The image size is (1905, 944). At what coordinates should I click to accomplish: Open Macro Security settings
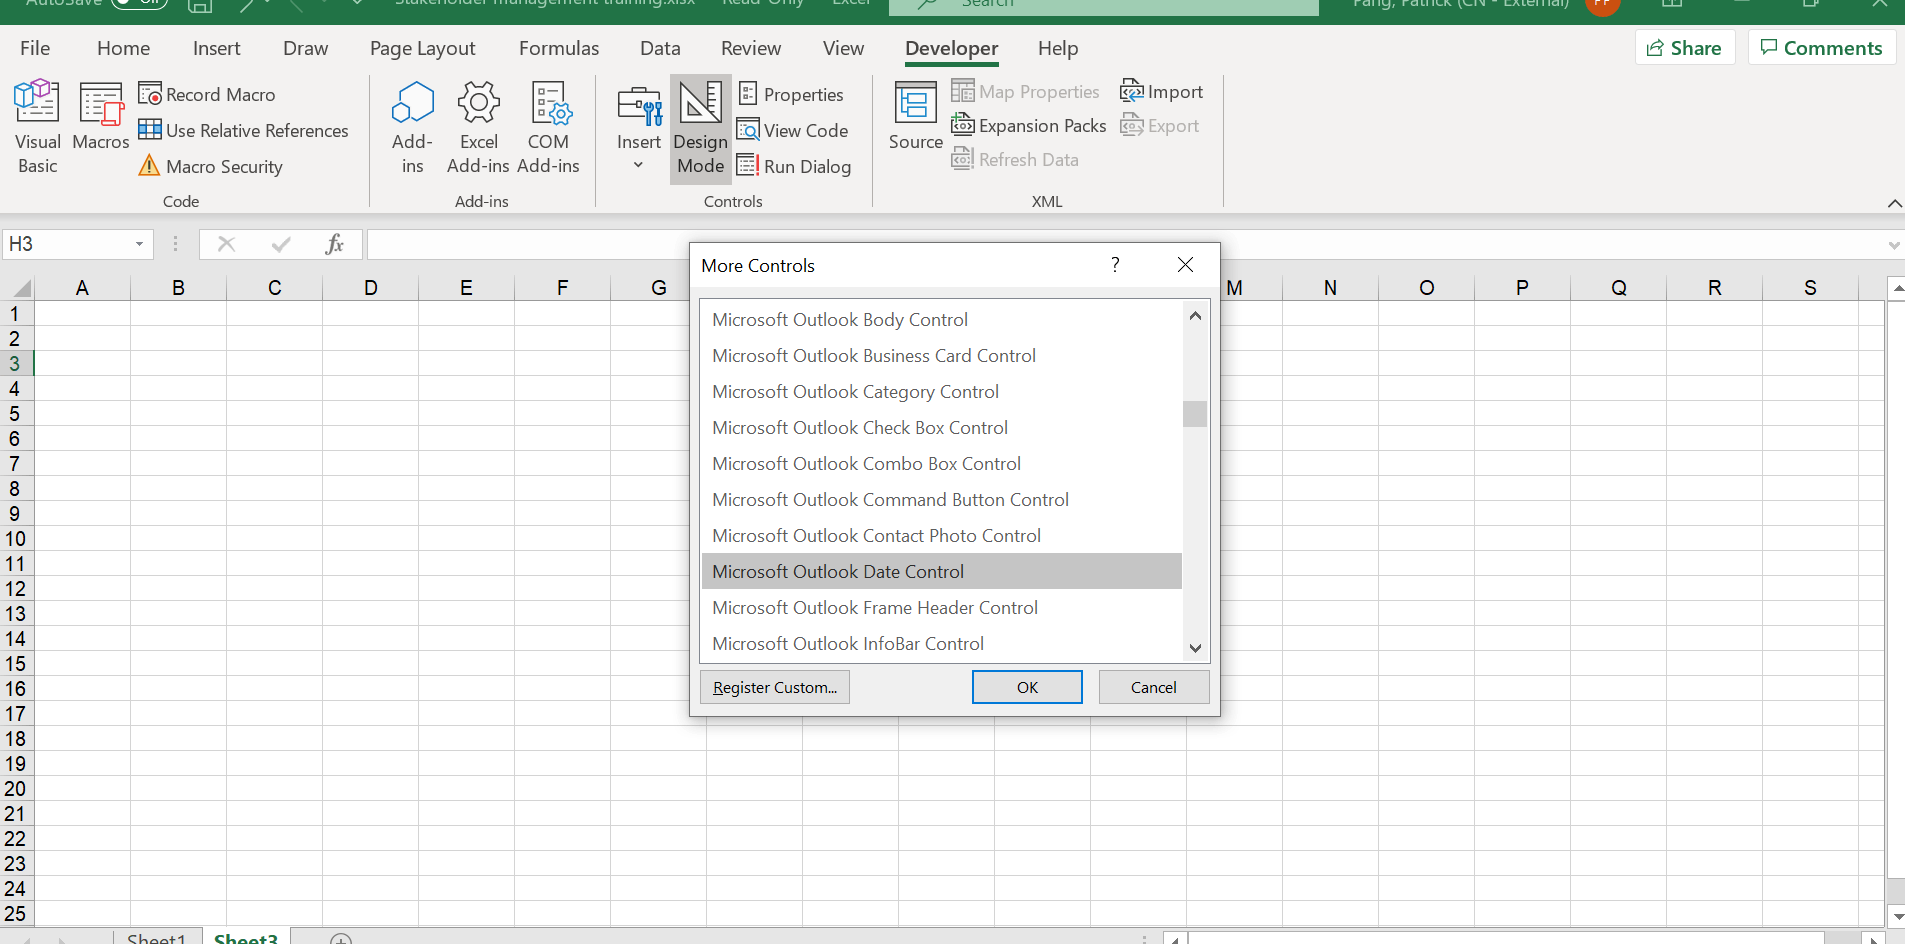point(211,166)
